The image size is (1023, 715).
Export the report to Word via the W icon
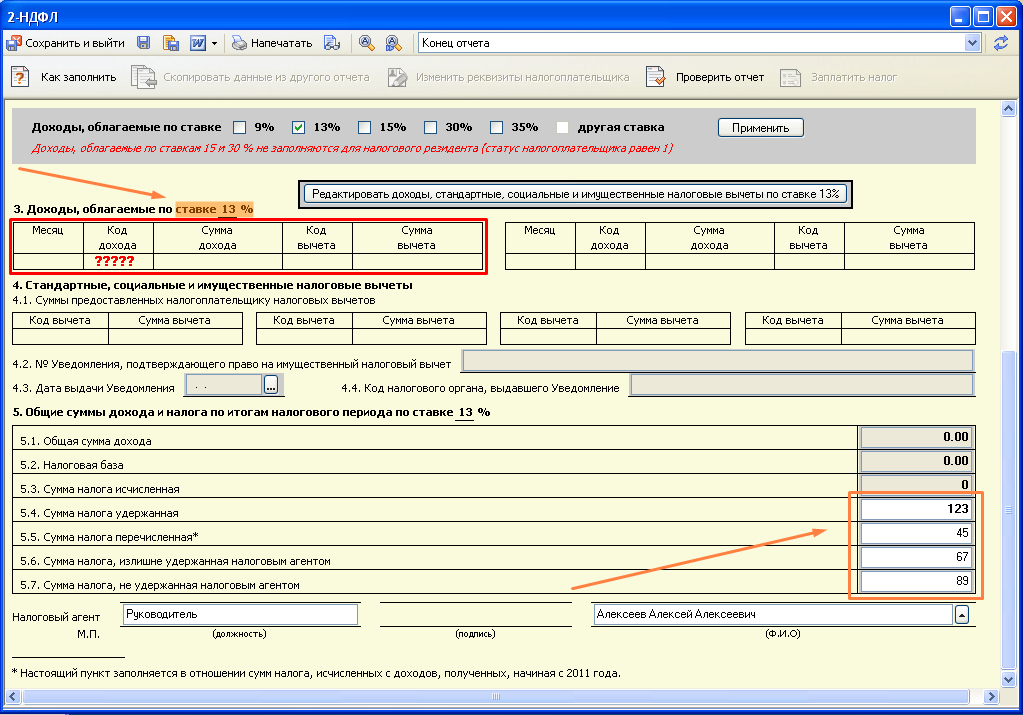[x=198, y=43]
